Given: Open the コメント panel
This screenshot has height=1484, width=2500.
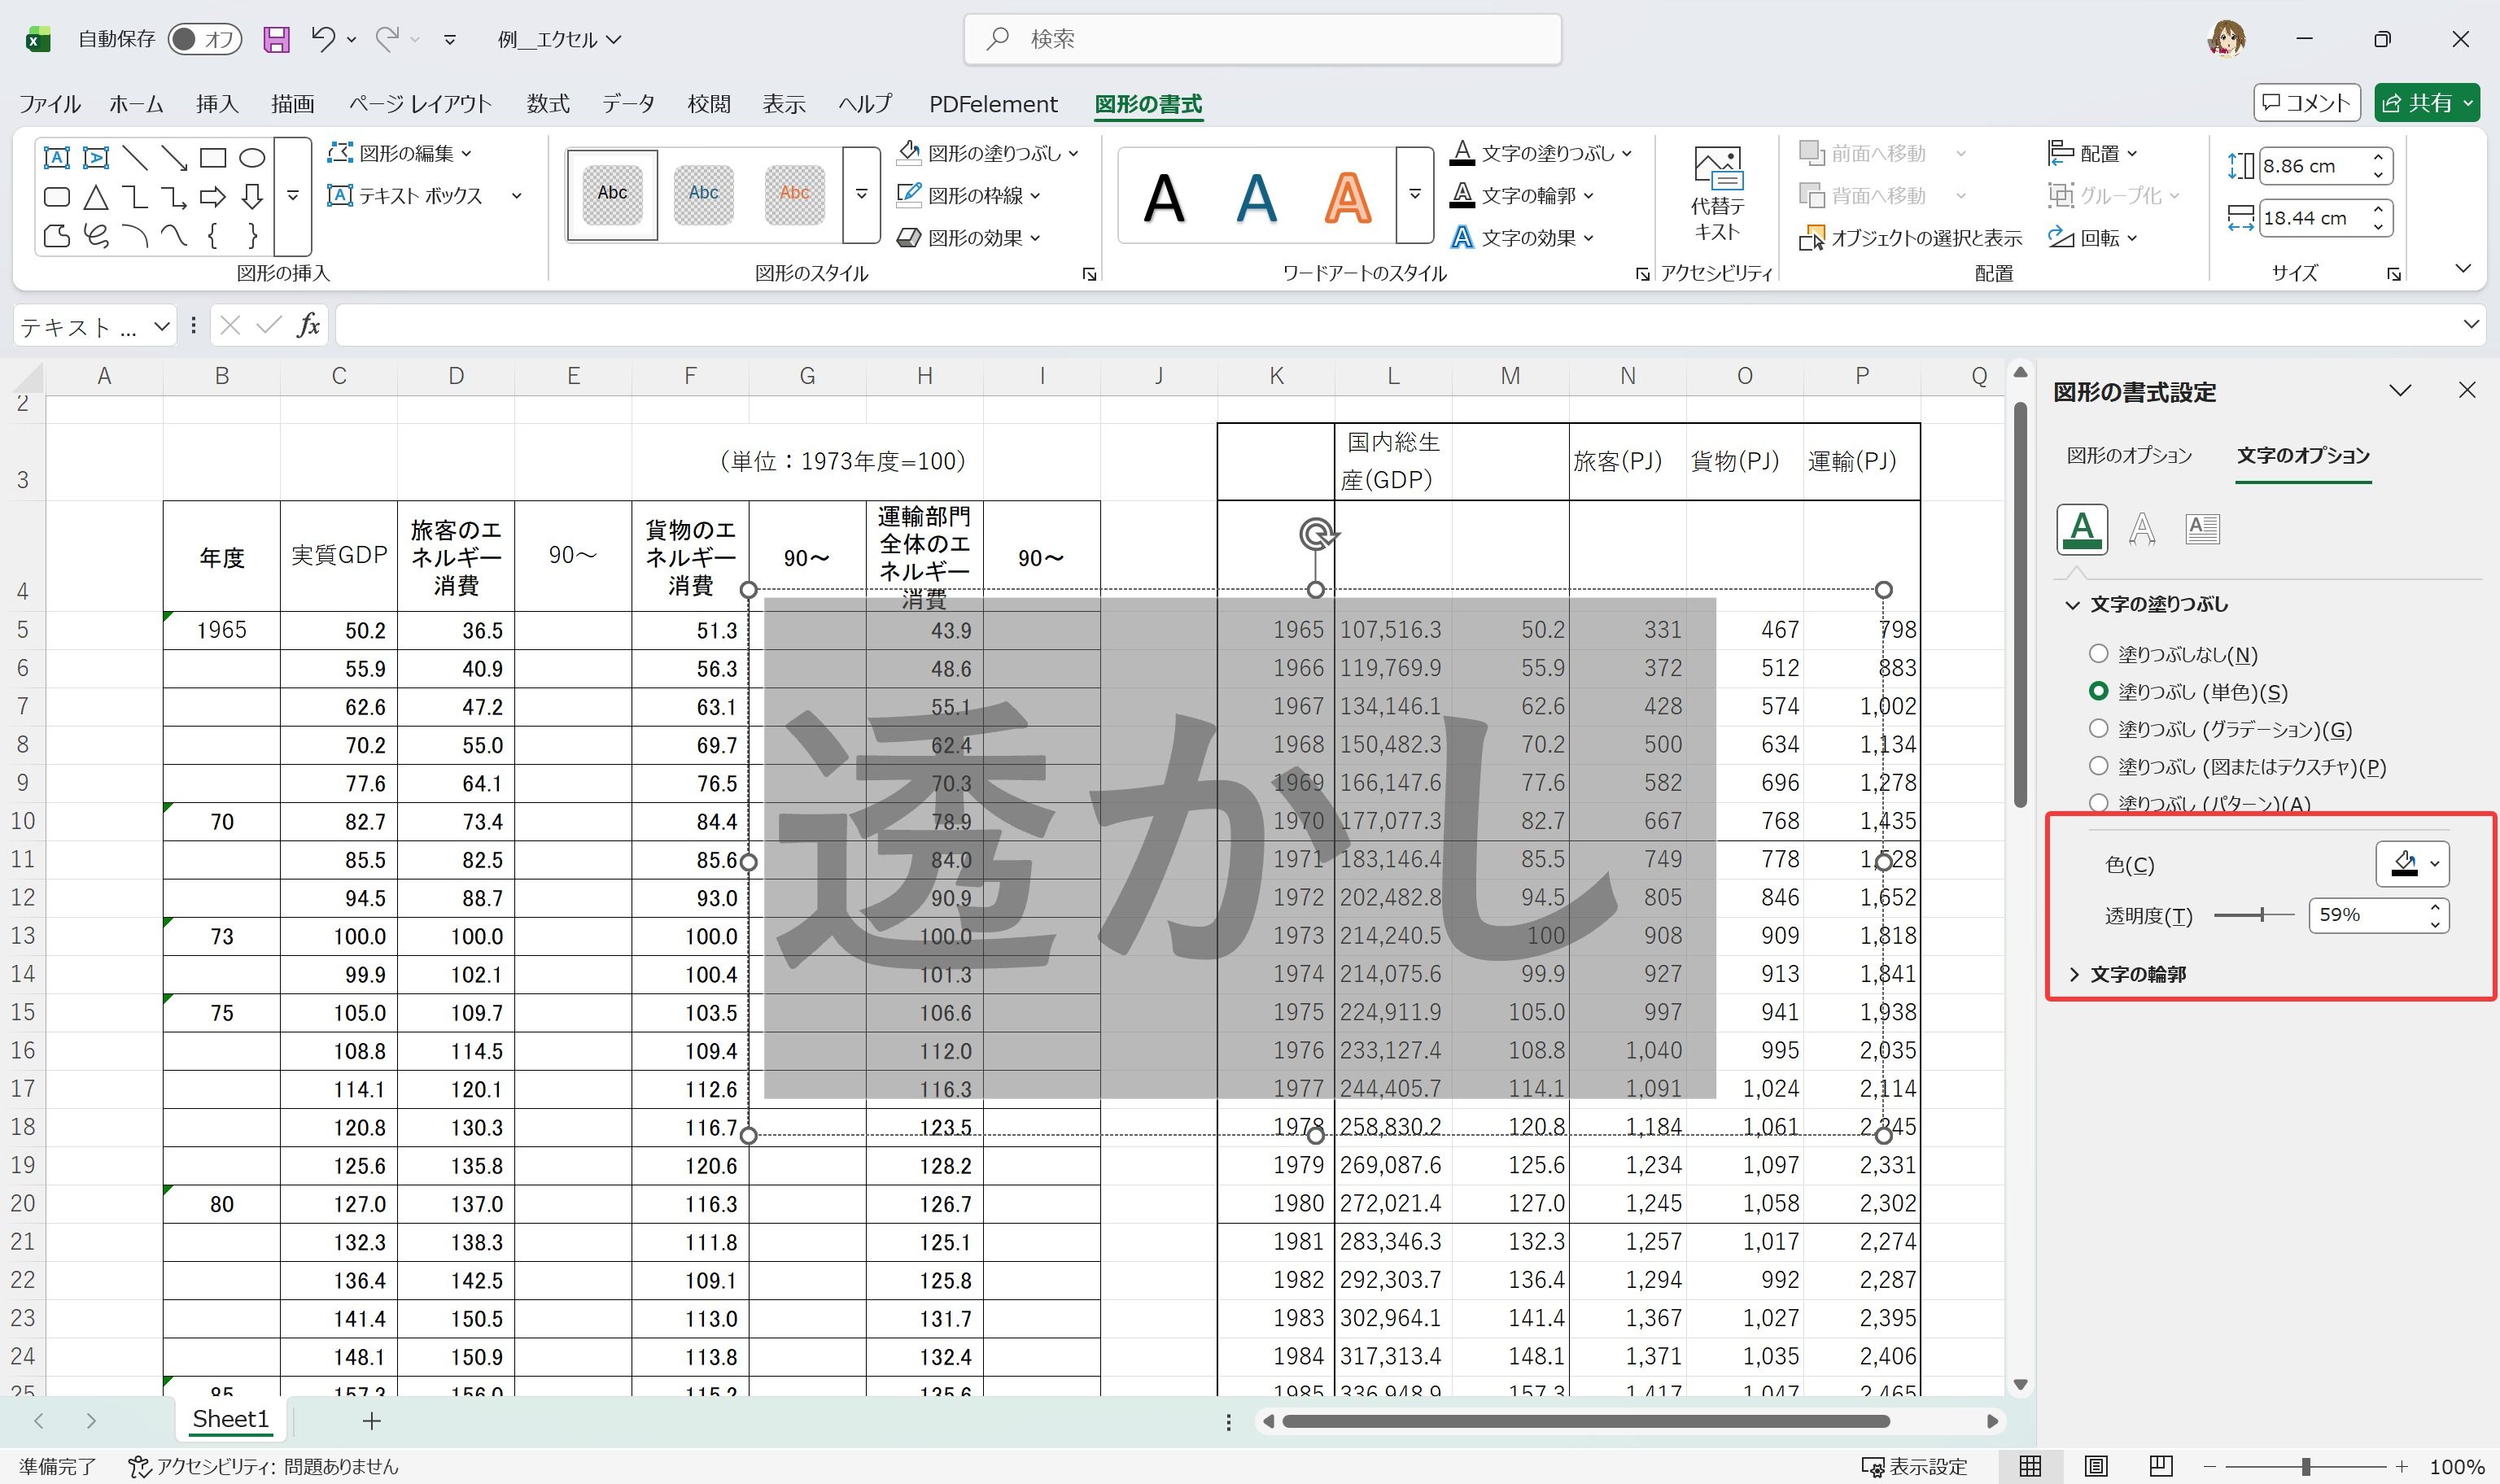Looking at the screenshot, I should pos(2306,102).
